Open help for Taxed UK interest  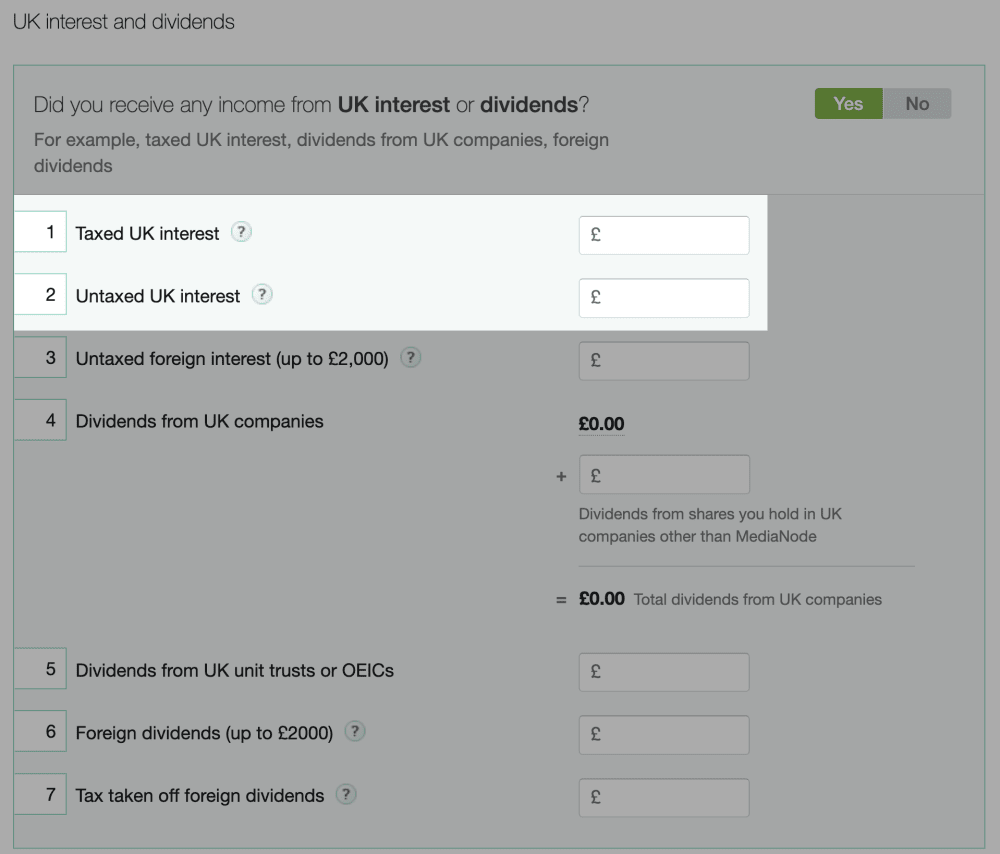pos(241,232)
